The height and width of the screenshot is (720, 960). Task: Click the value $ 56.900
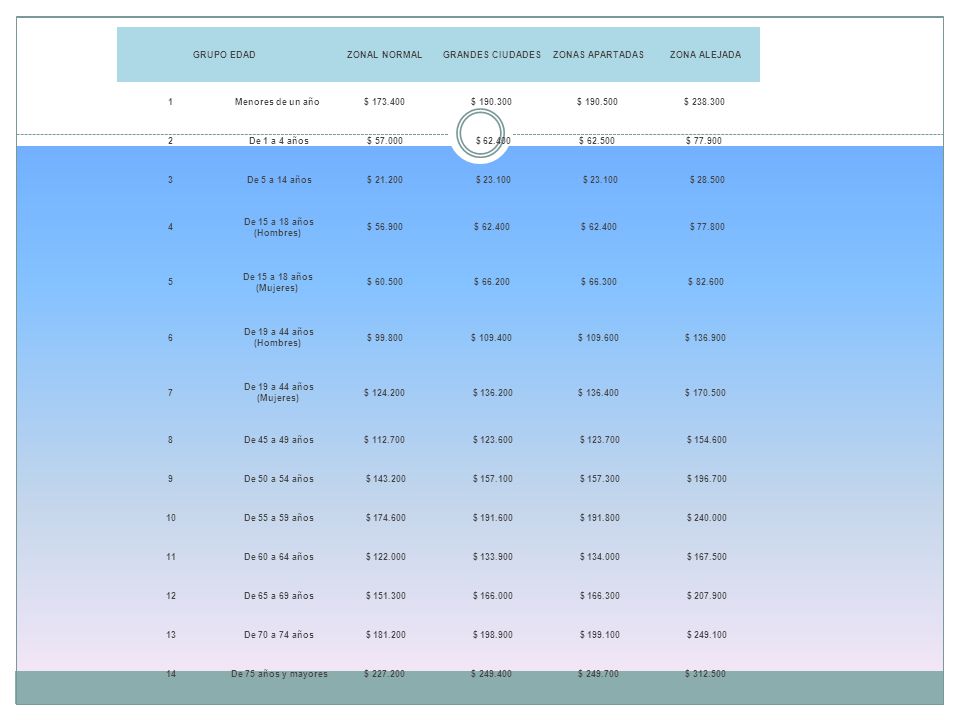coord(385,227)
